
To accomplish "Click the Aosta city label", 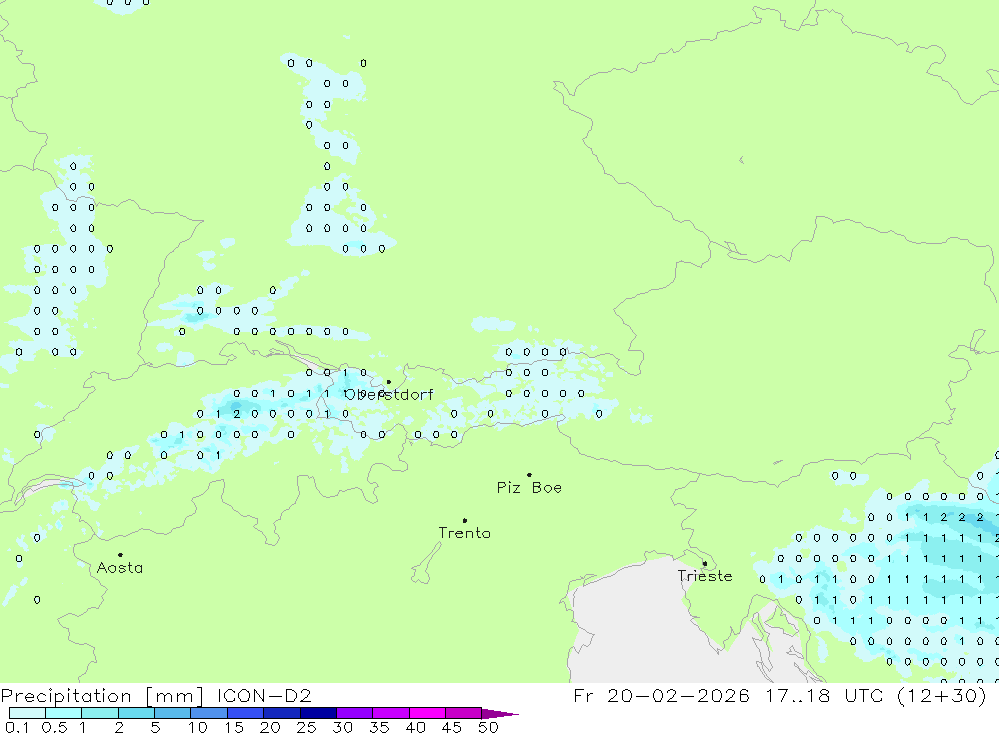I will (120, 568).
